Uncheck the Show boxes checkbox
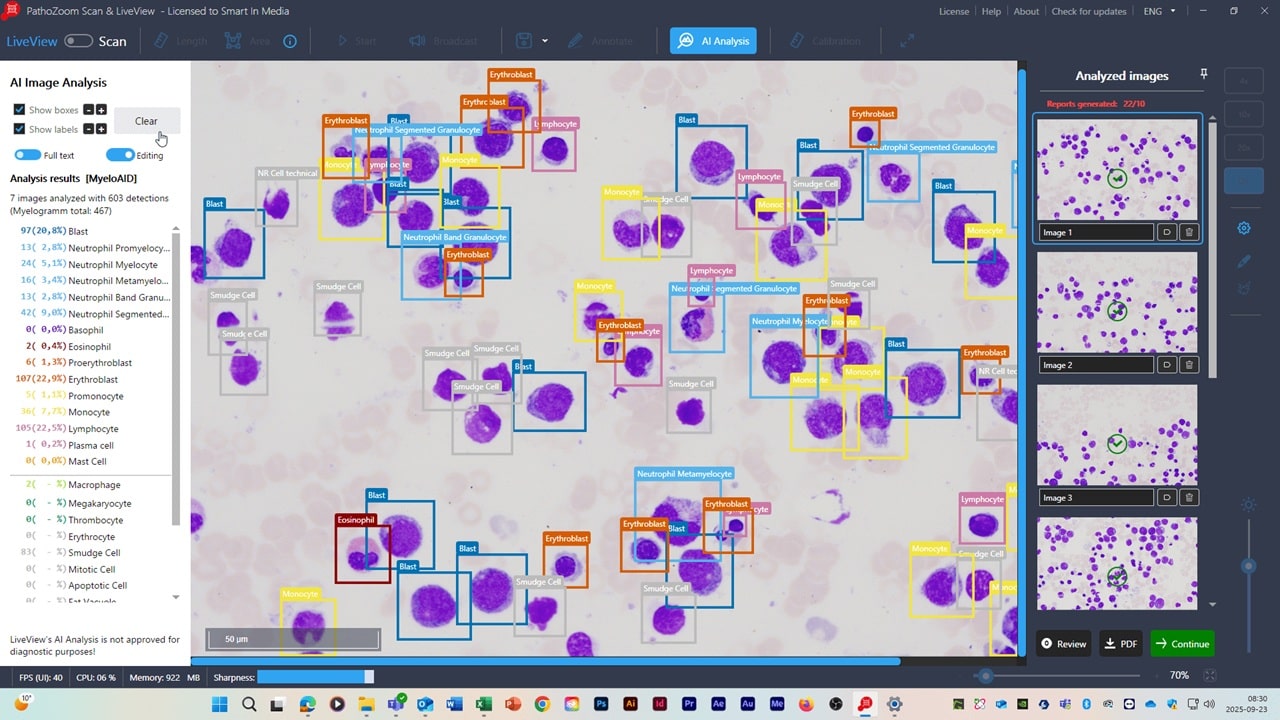 [19, 110]
